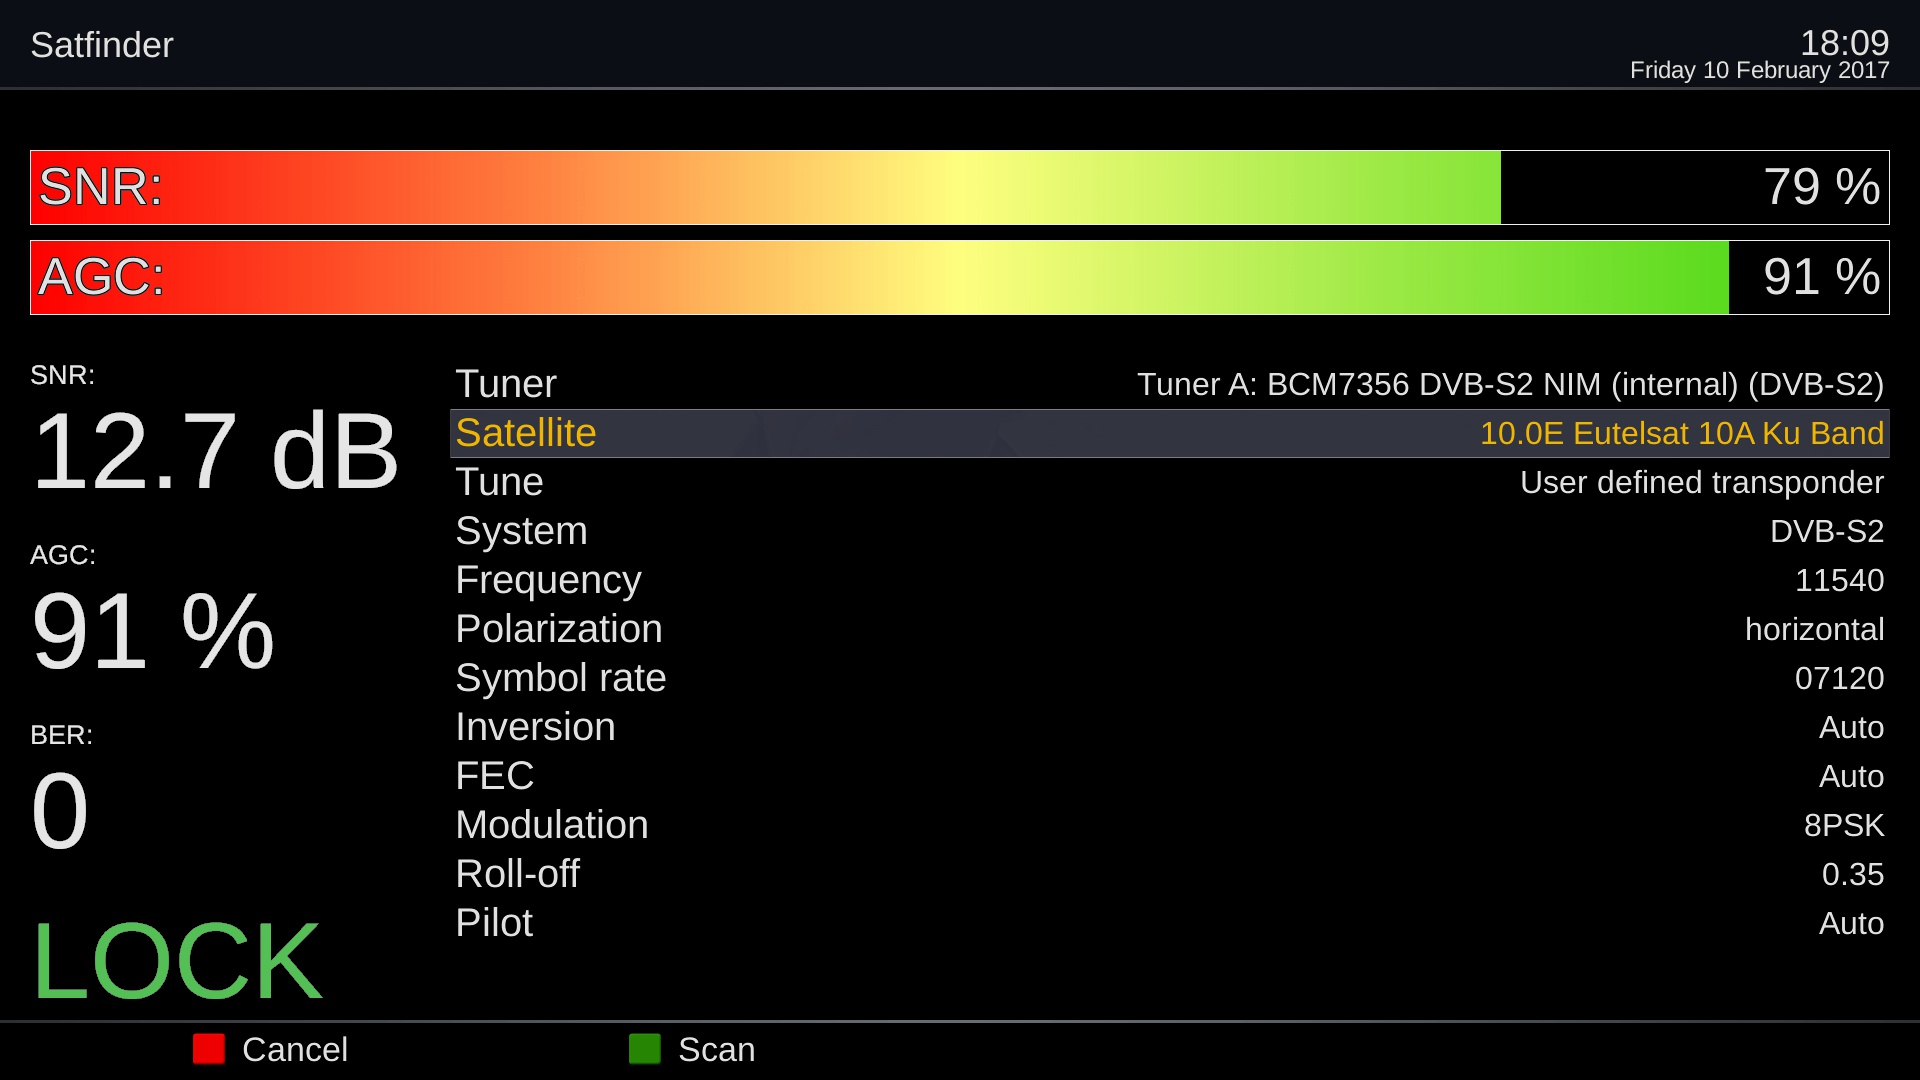
Task: Click the Cancel label
Action: coord(294,1049)
